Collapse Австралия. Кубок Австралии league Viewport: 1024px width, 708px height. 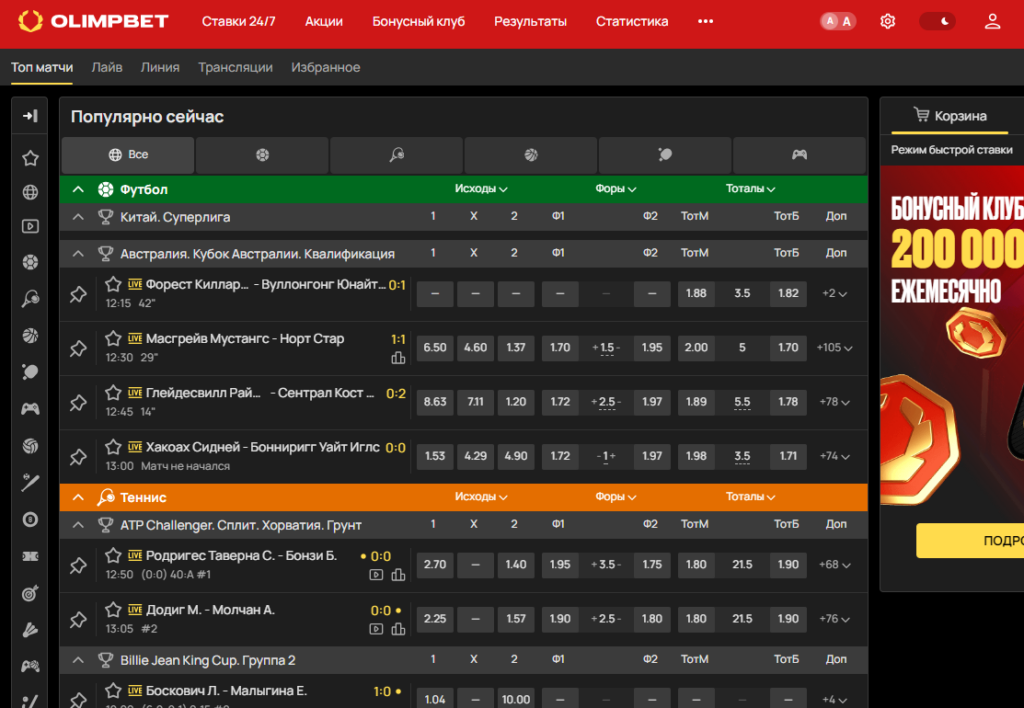(78, 253)
